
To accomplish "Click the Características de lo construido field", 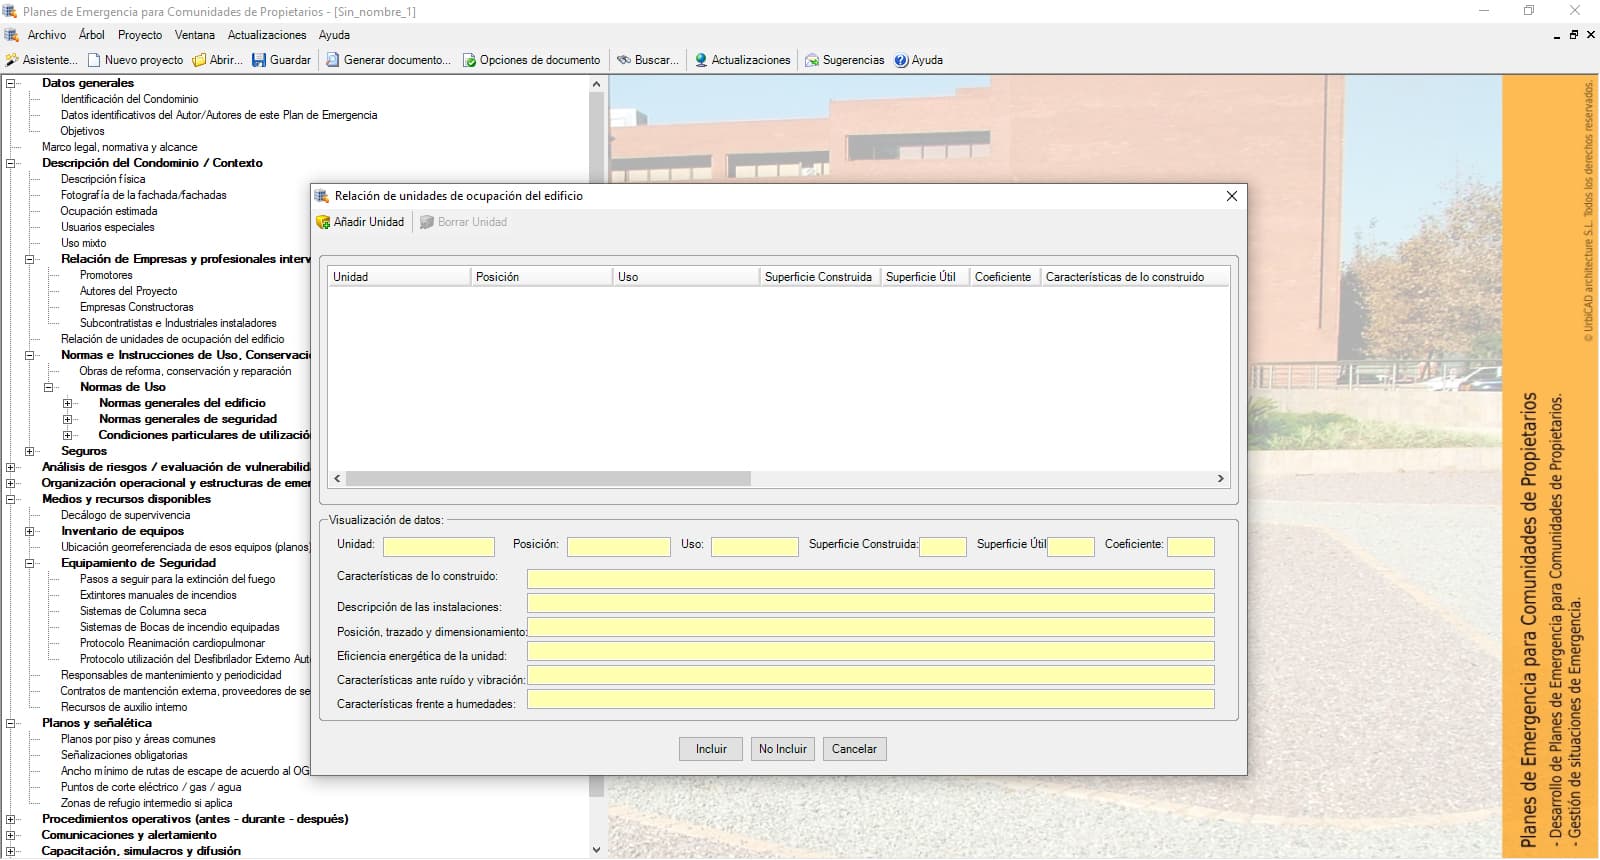I will 870,579.
